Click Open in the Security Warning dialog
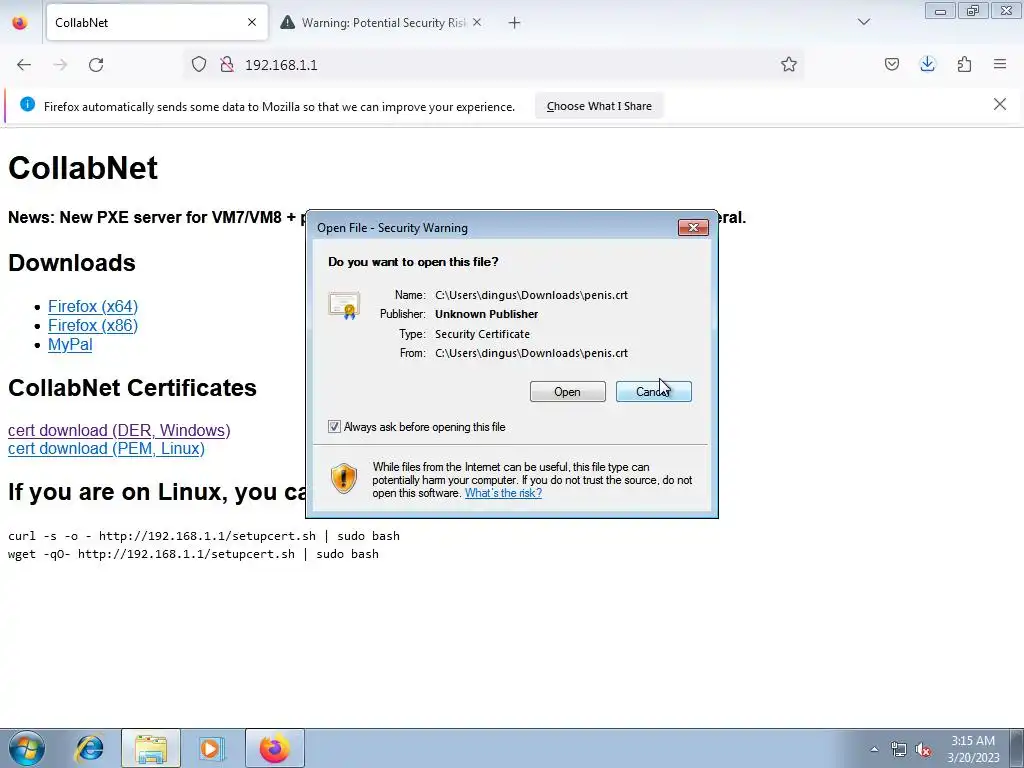Screen dimensions: 1024x768 pyautogui.click(x=568, y=392)
